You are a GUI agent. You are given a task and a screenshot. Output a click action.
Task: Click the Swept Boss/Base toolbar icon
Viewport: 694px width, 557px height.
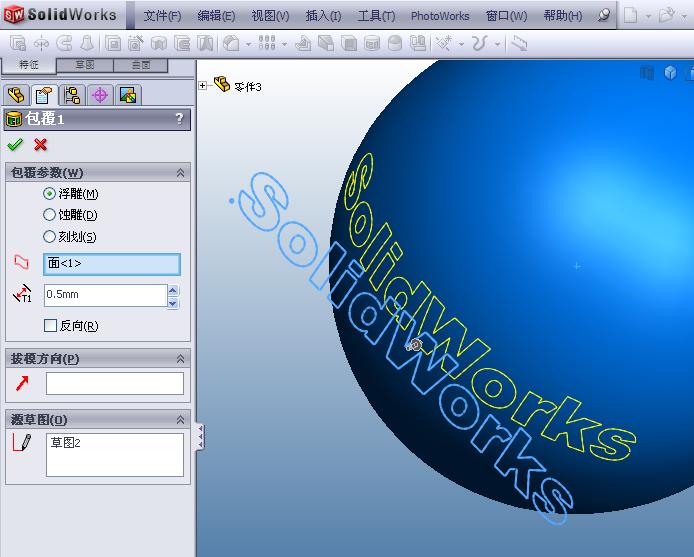point(64,43)
